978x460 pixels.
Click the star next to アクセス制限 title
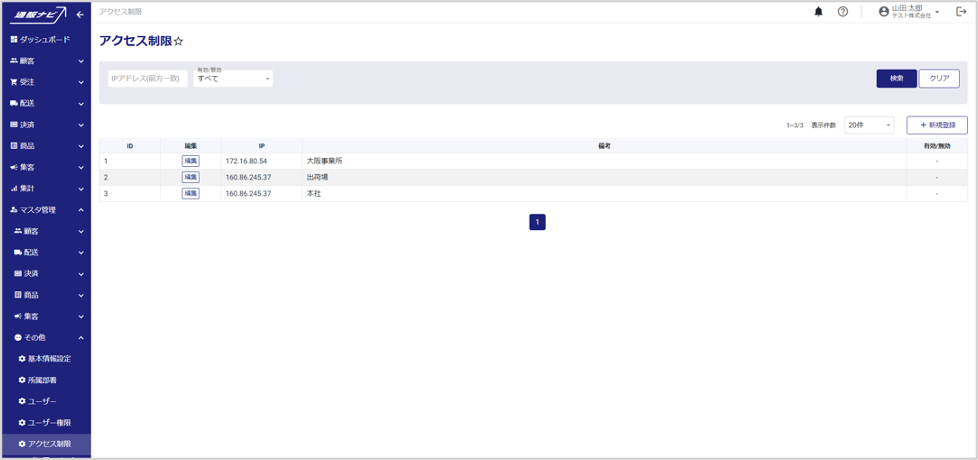179,41
